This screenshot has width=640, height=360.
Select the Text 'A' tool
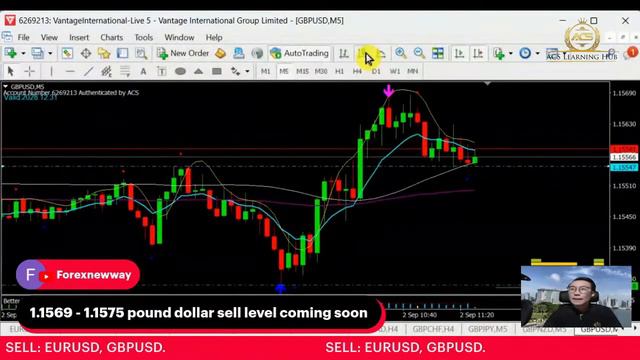143,71
